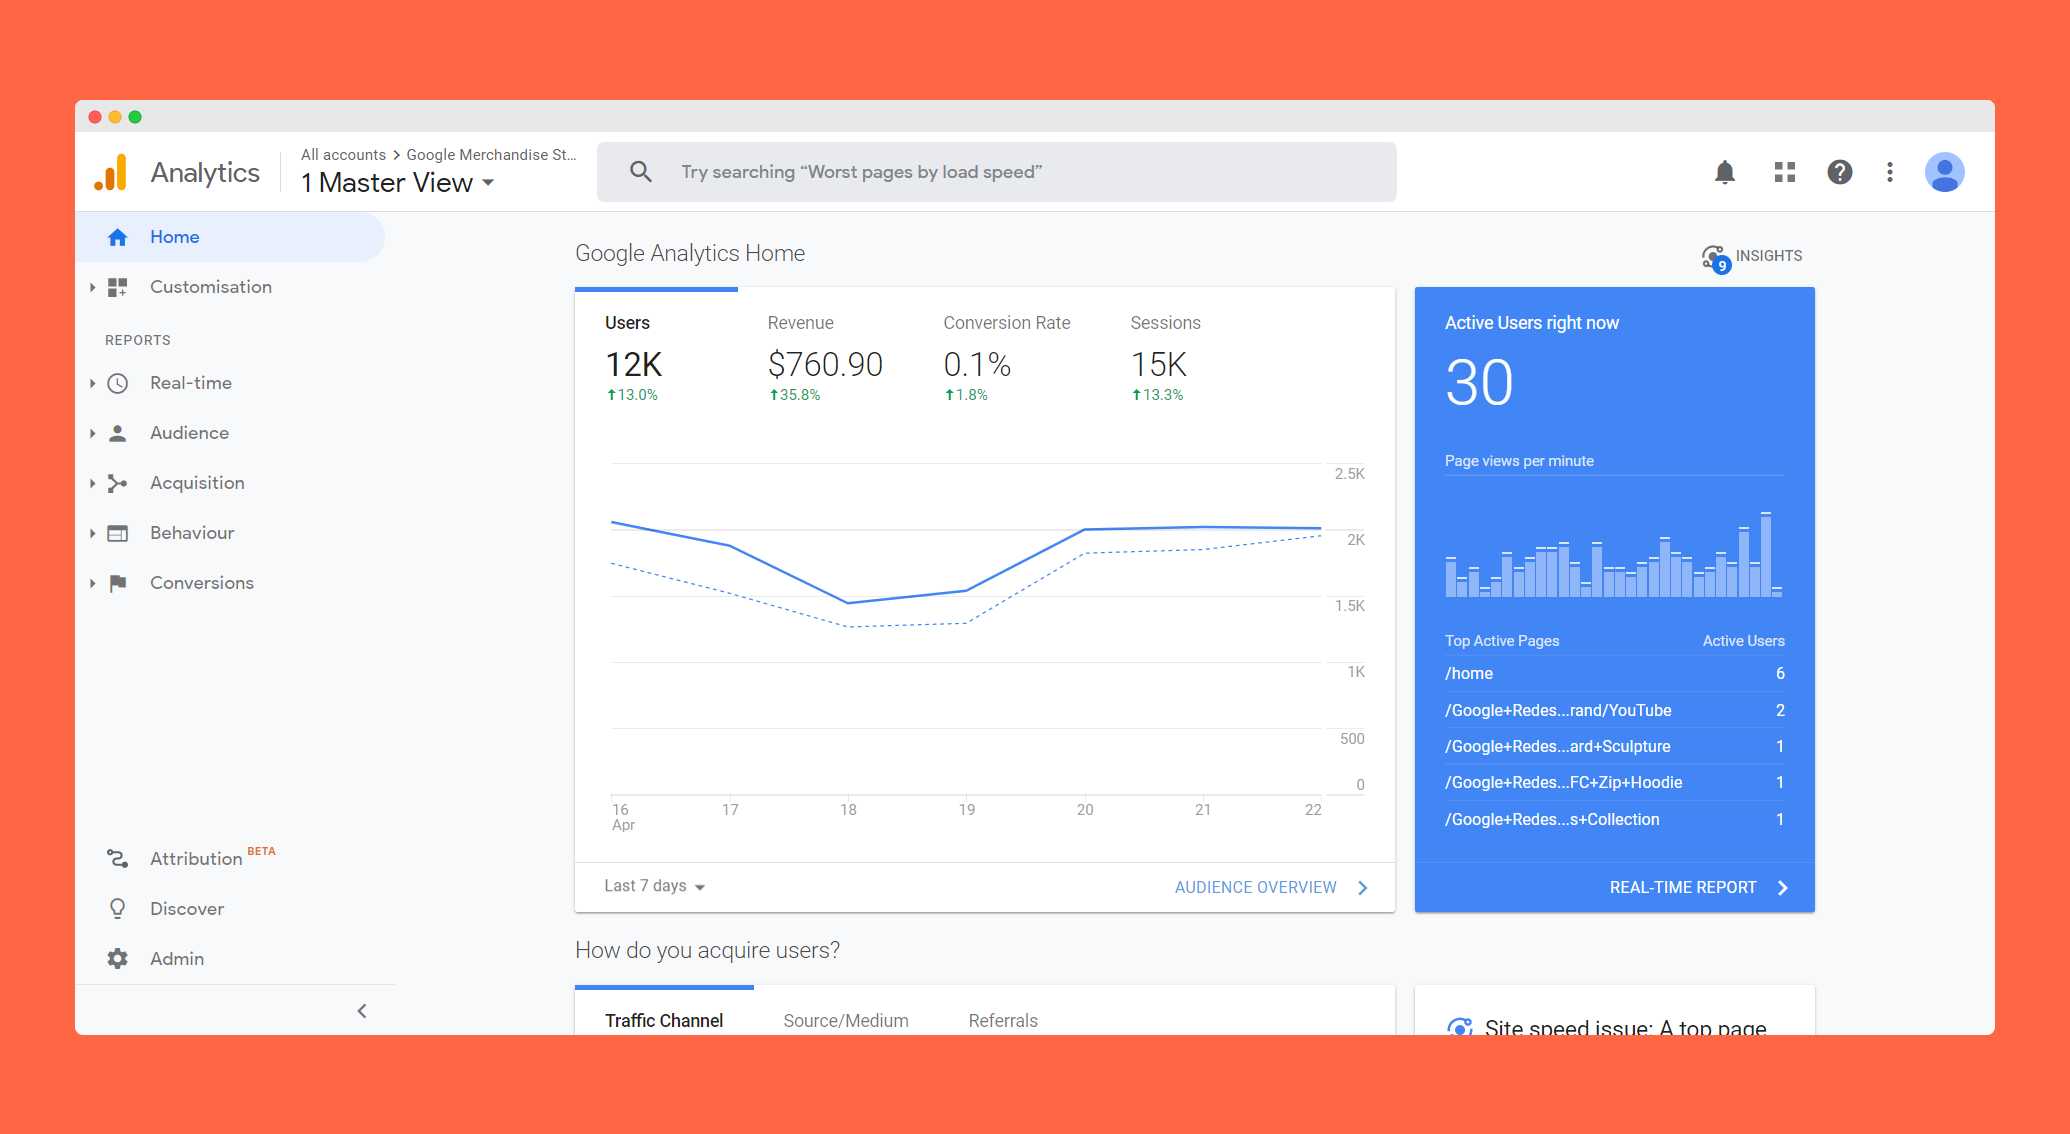Click the /Google+Redes...rand/YouTube page row
The height and width of the screenshot is (1134, 2070).
[x=1614, y=710]
